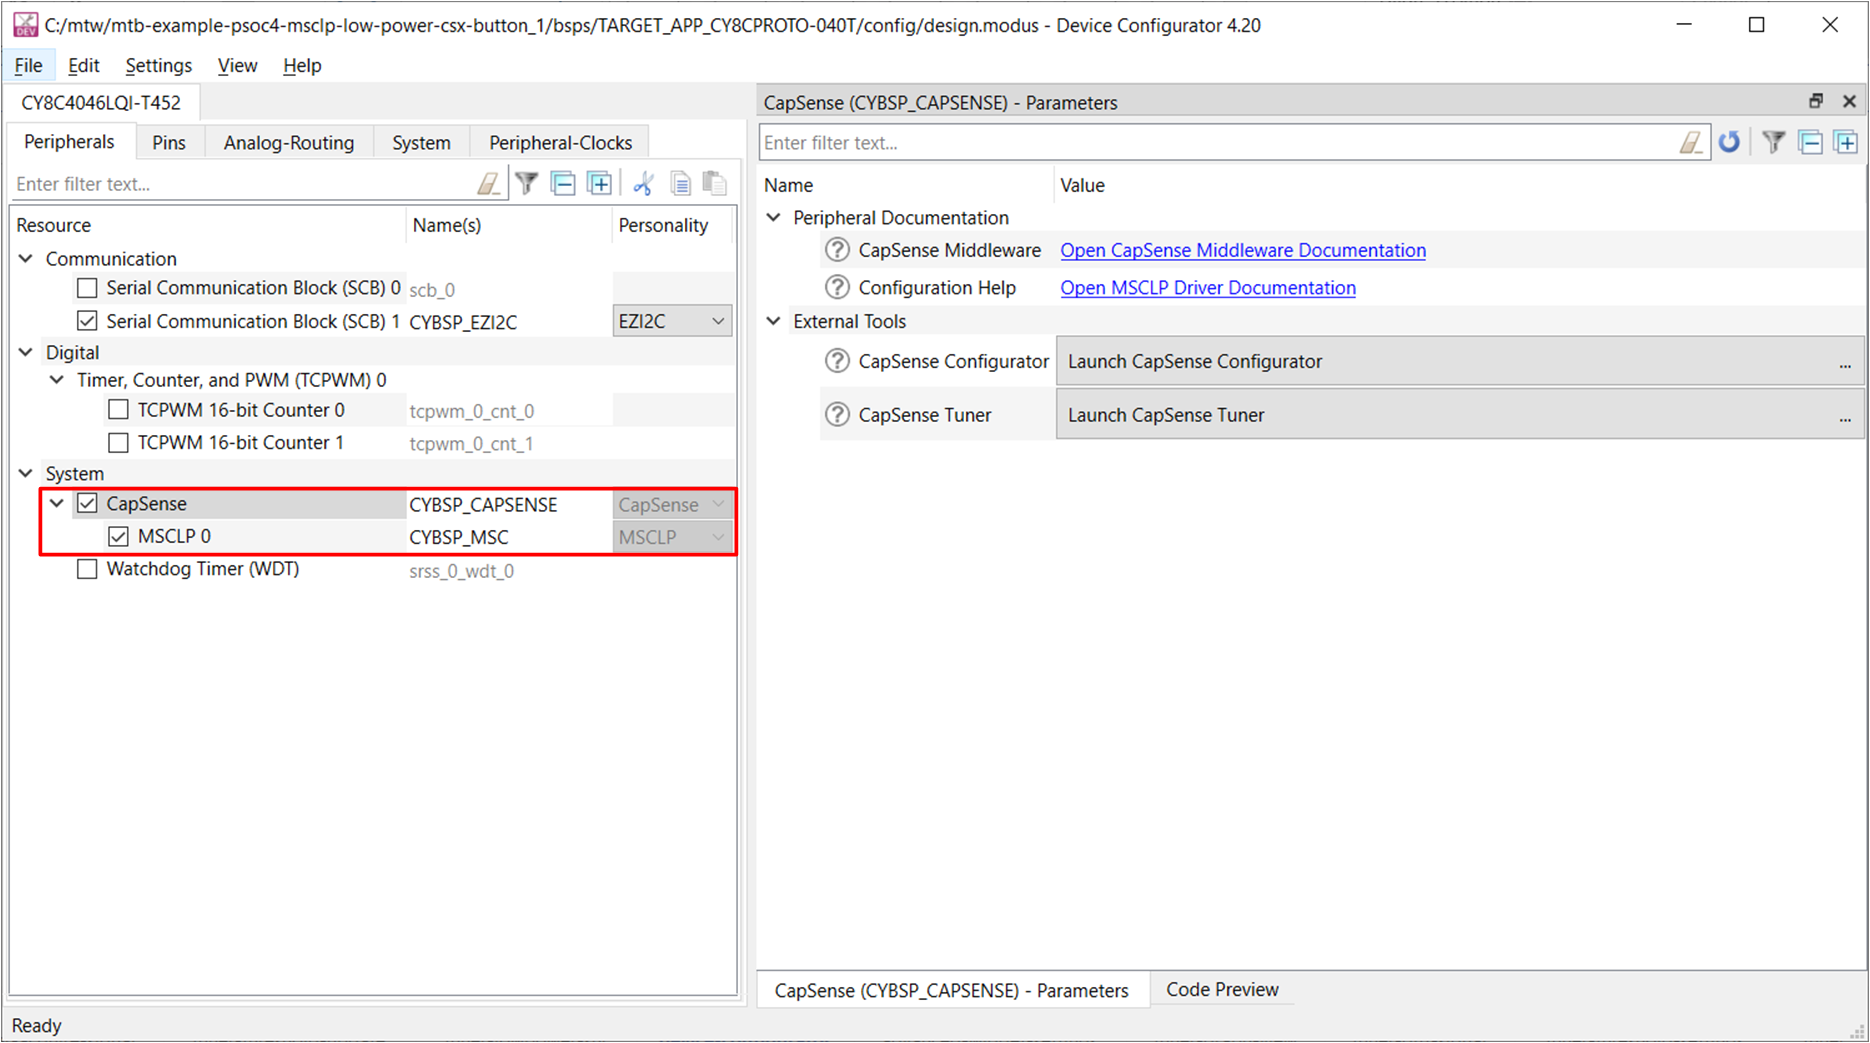Disable Serial Communication Block (SCB) 1

click(87, 321)
